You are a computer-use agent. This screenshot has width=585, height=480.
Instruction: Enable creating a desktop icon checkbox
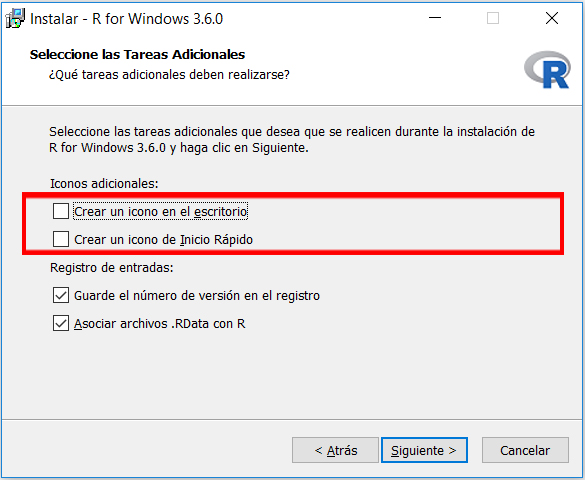61,211
